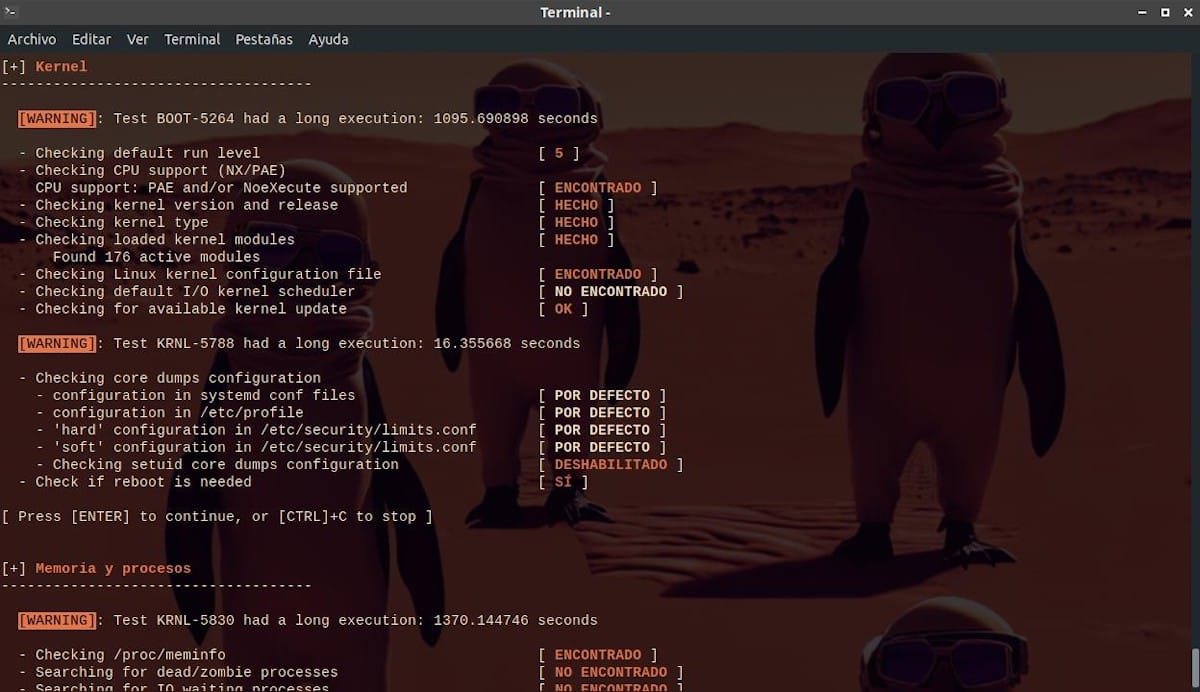Click OK beside available kernel update
Image resolution: width=1200 pixels, height=692 pixels.
click(x=564, y=309)
